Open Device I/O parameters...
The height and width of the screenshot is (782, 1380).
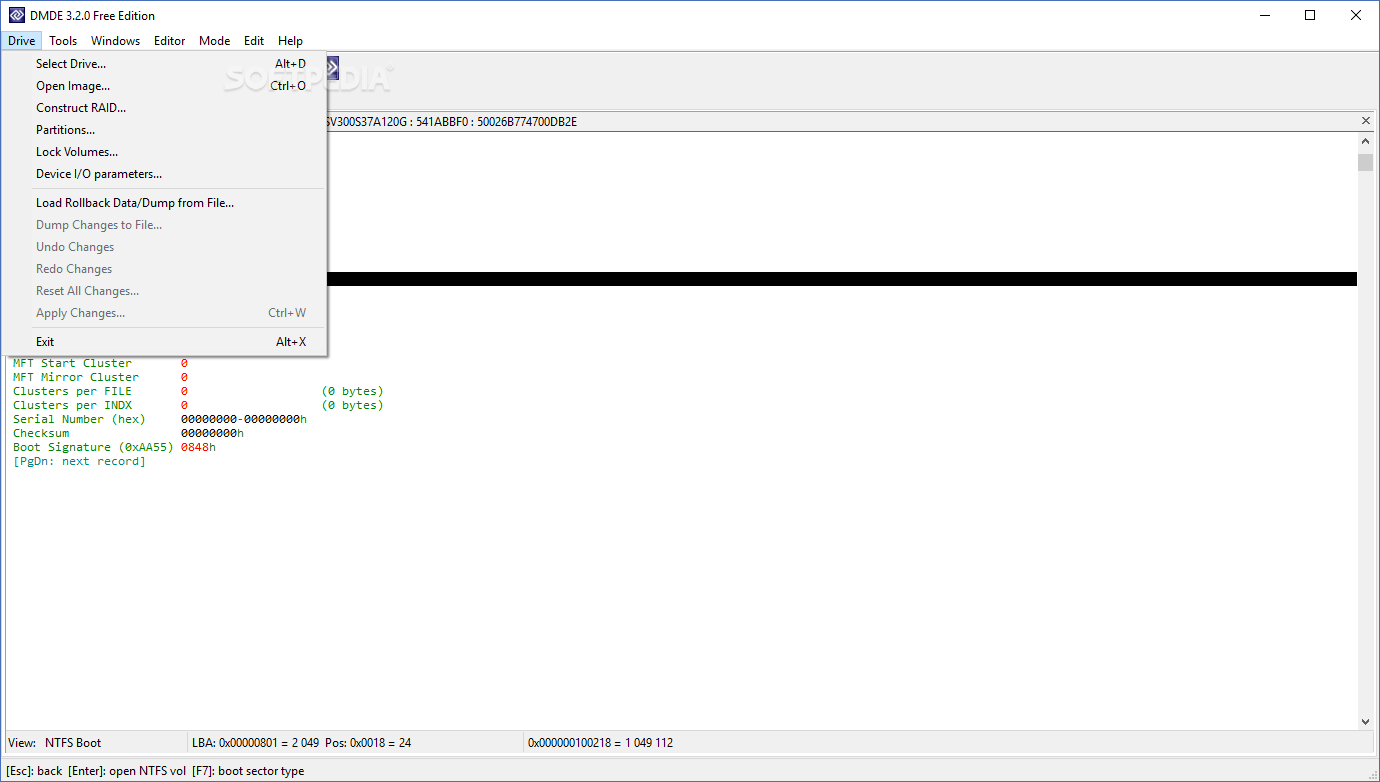[164, 174]
